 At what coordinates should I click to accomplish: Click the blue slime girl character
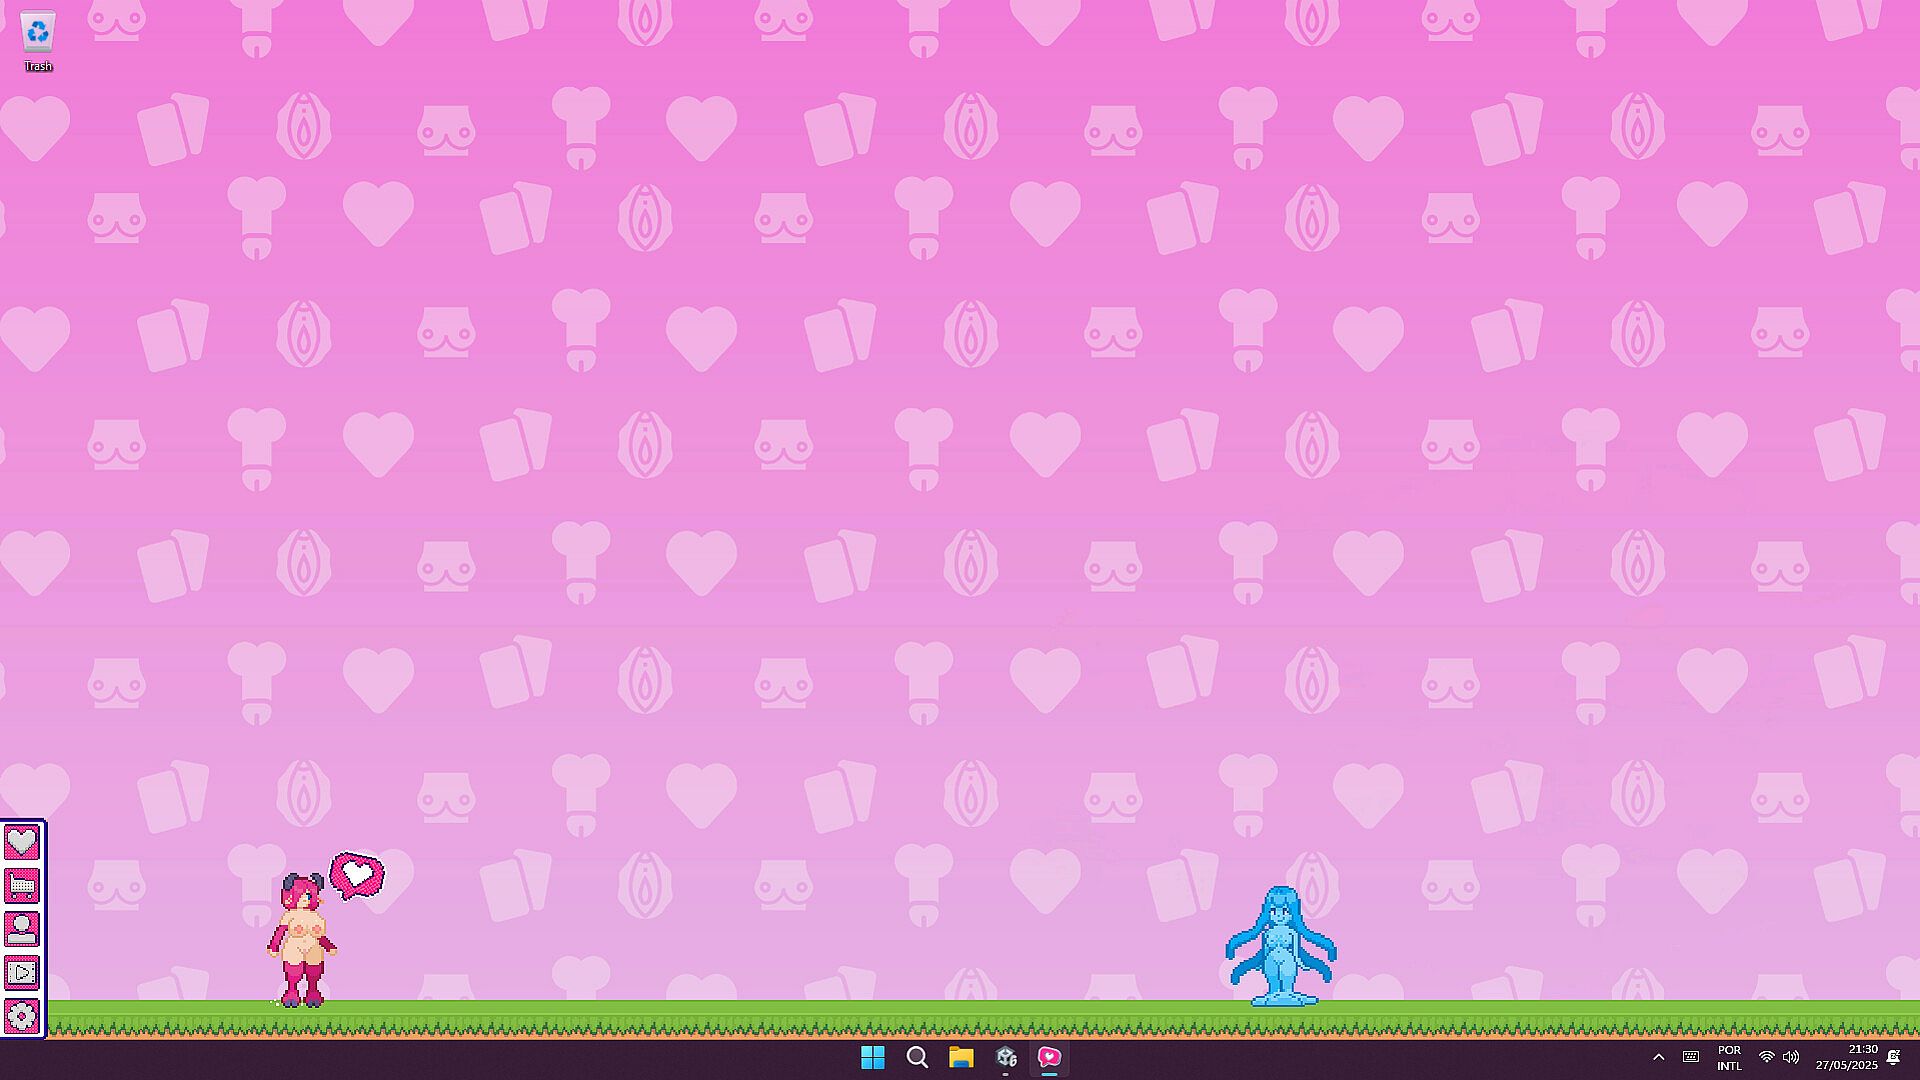tap(1281, 947)
